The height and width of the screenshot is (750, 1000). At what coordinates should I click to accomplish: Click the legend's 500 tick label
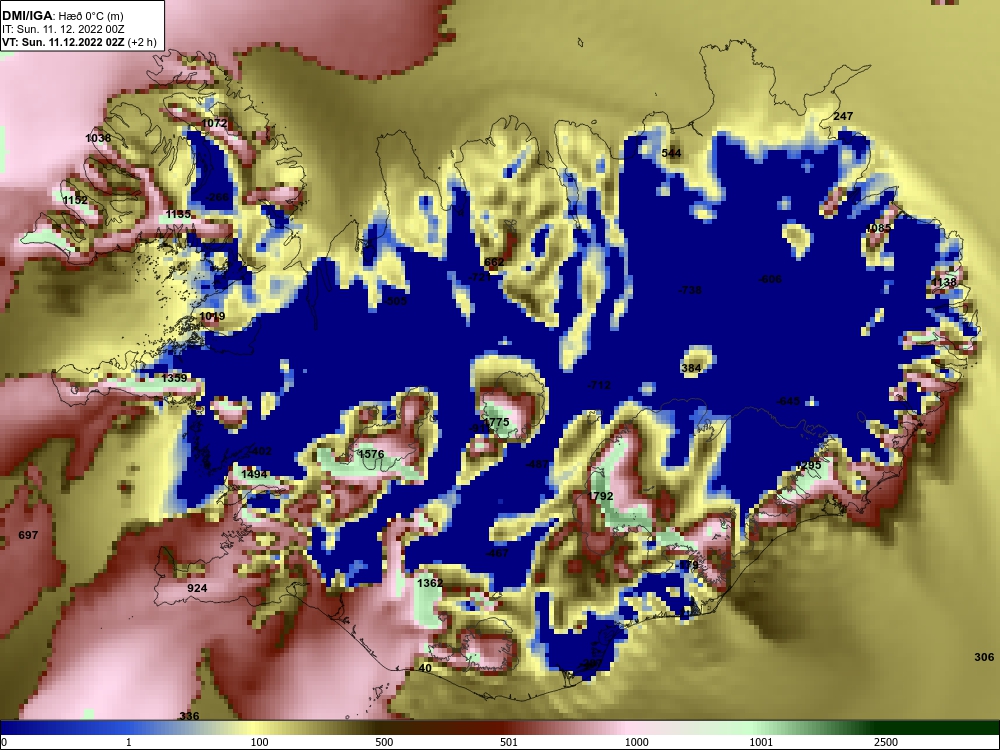tap(384, 742)
